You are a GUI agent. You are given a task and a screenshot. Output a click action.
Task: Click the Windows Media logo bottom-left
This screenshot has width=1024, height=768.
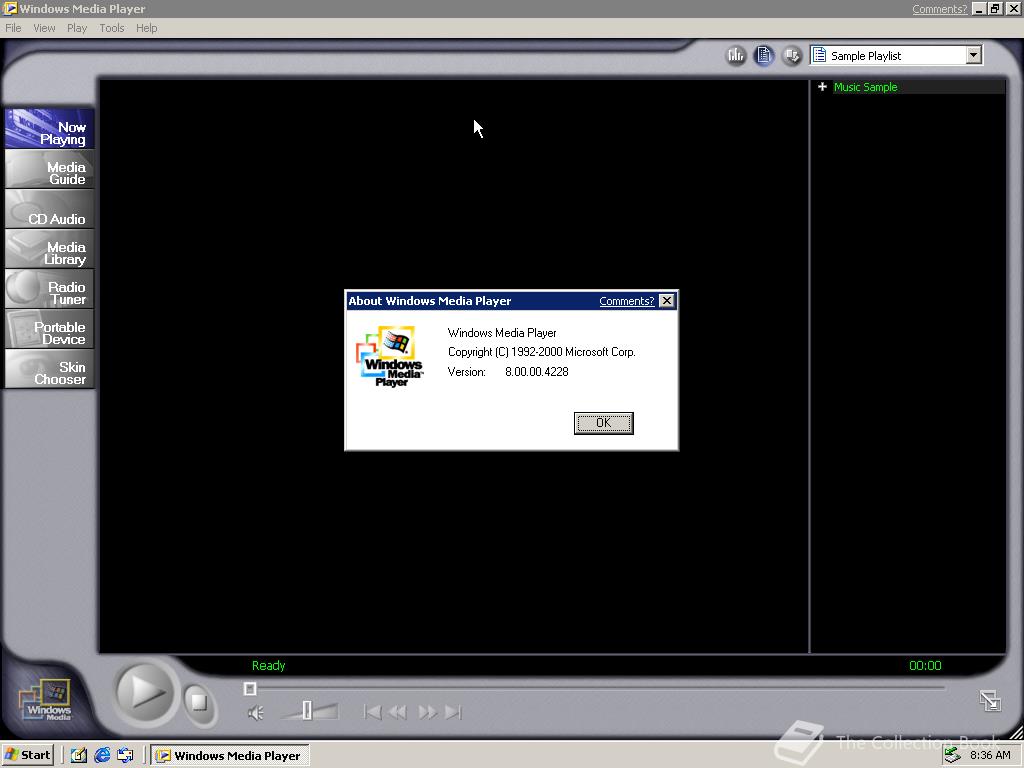[x=45, y=701]
